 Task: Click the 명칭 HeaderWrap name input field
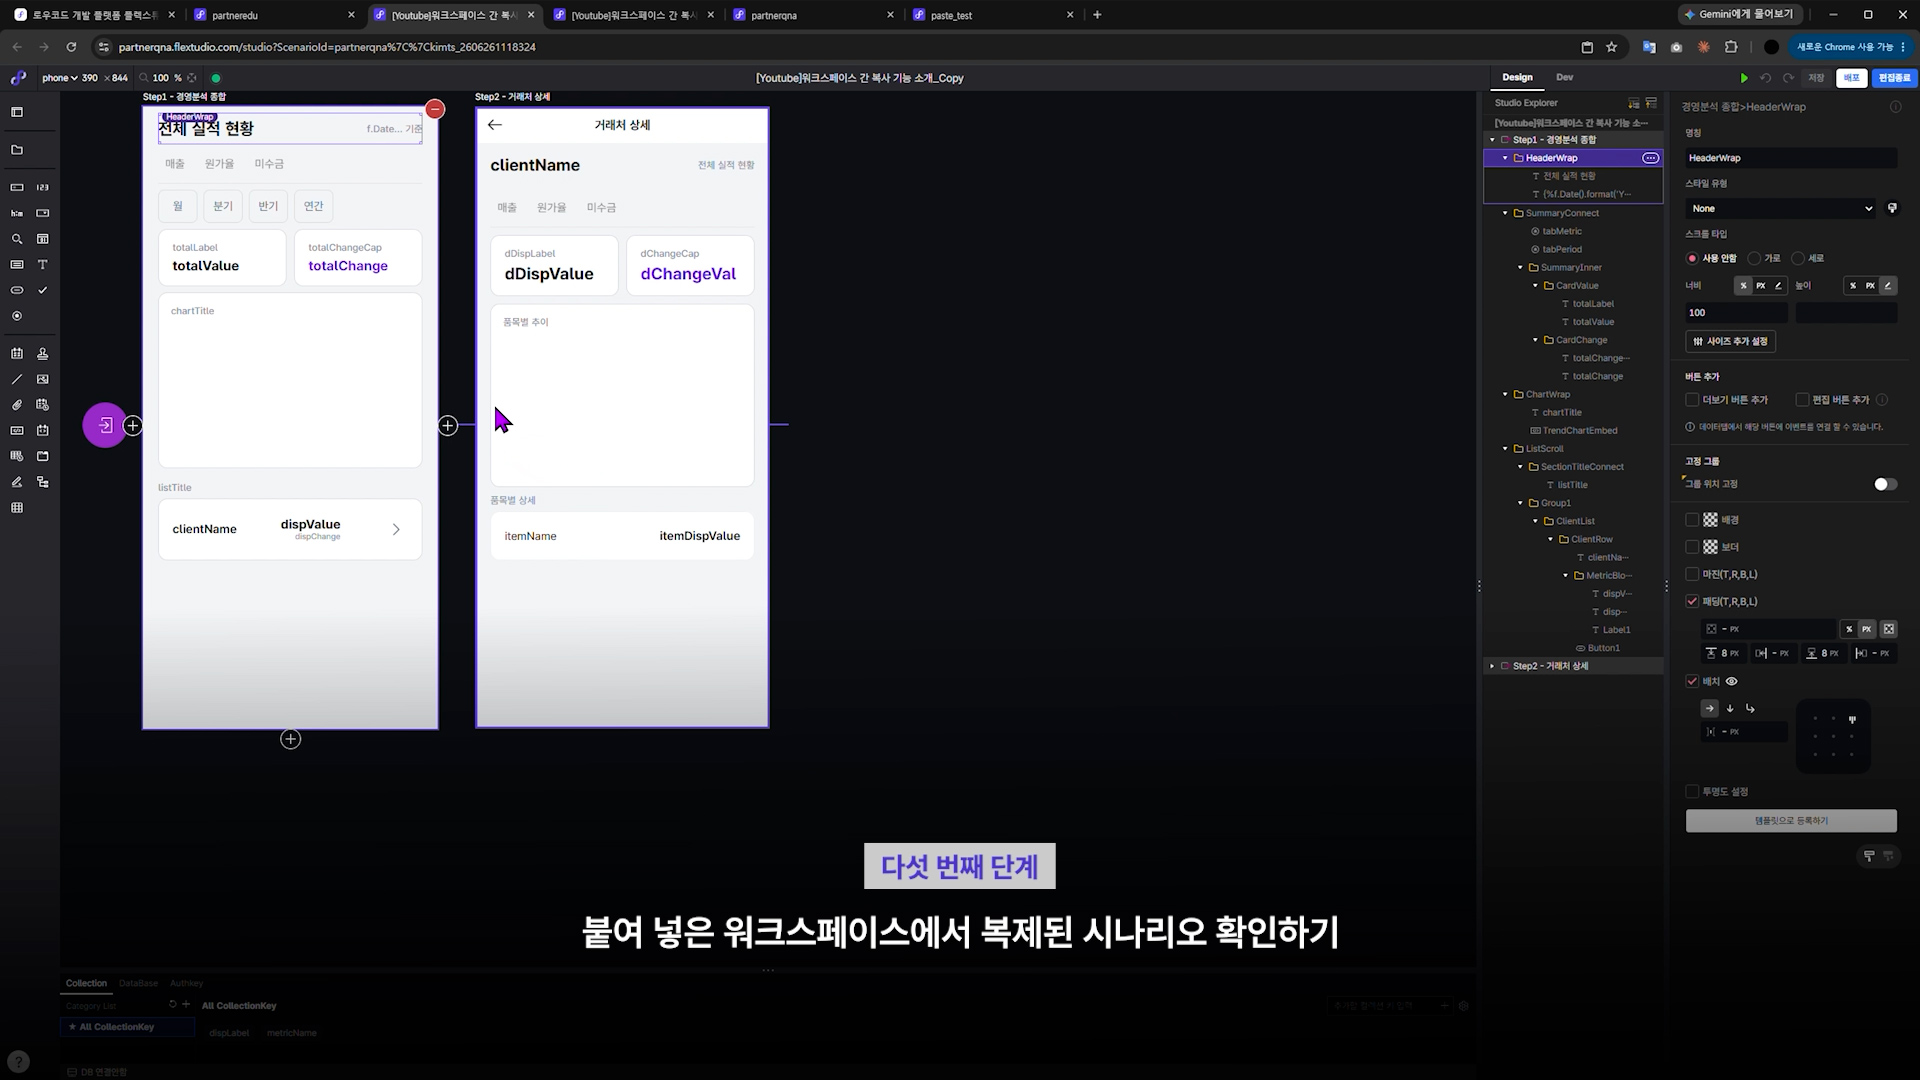(x=1791, y=158)
